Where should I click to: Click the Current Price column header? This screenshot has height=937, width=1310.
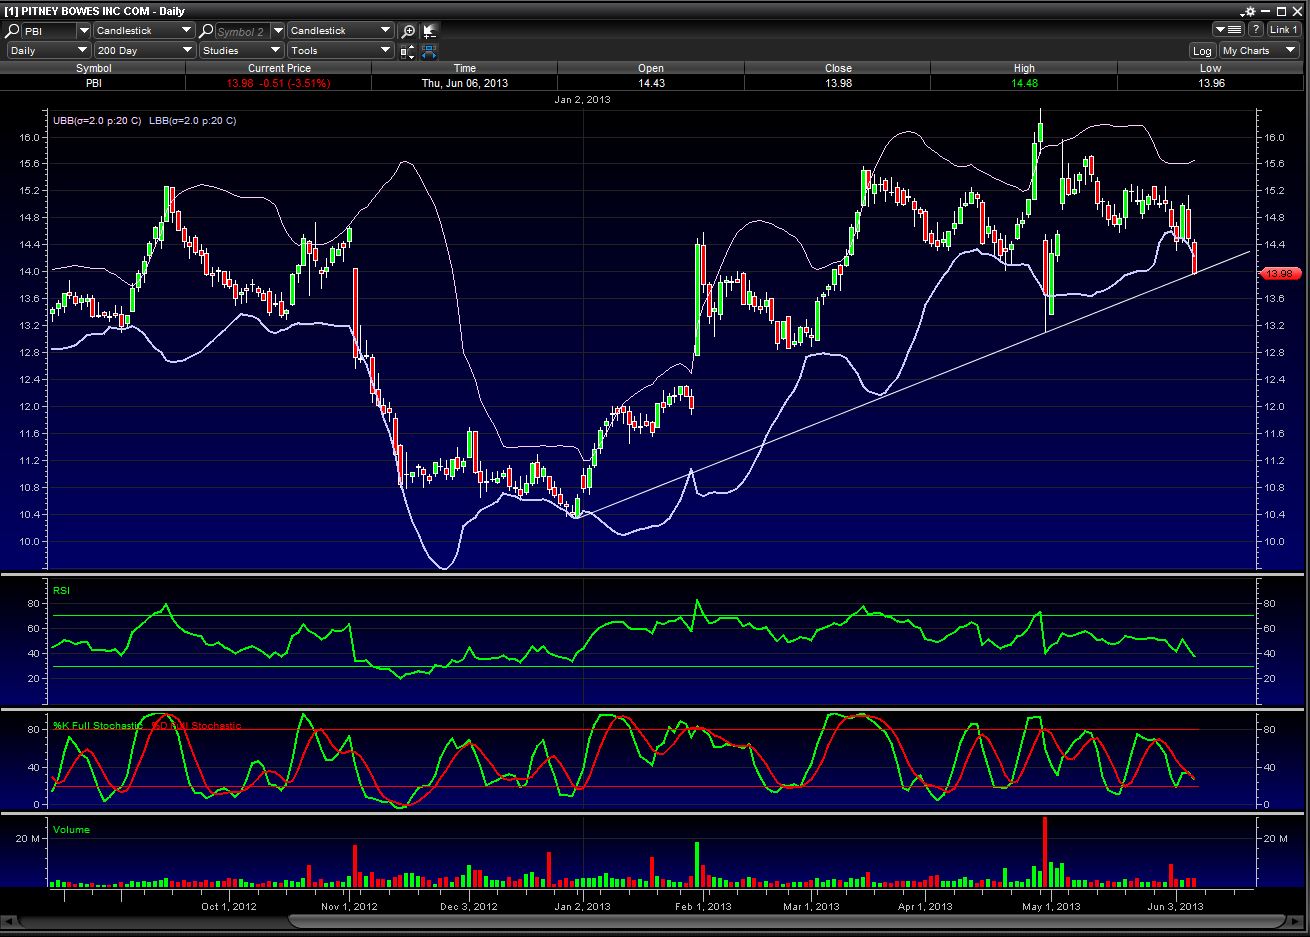pyautogui.click(x=278, y=68)
